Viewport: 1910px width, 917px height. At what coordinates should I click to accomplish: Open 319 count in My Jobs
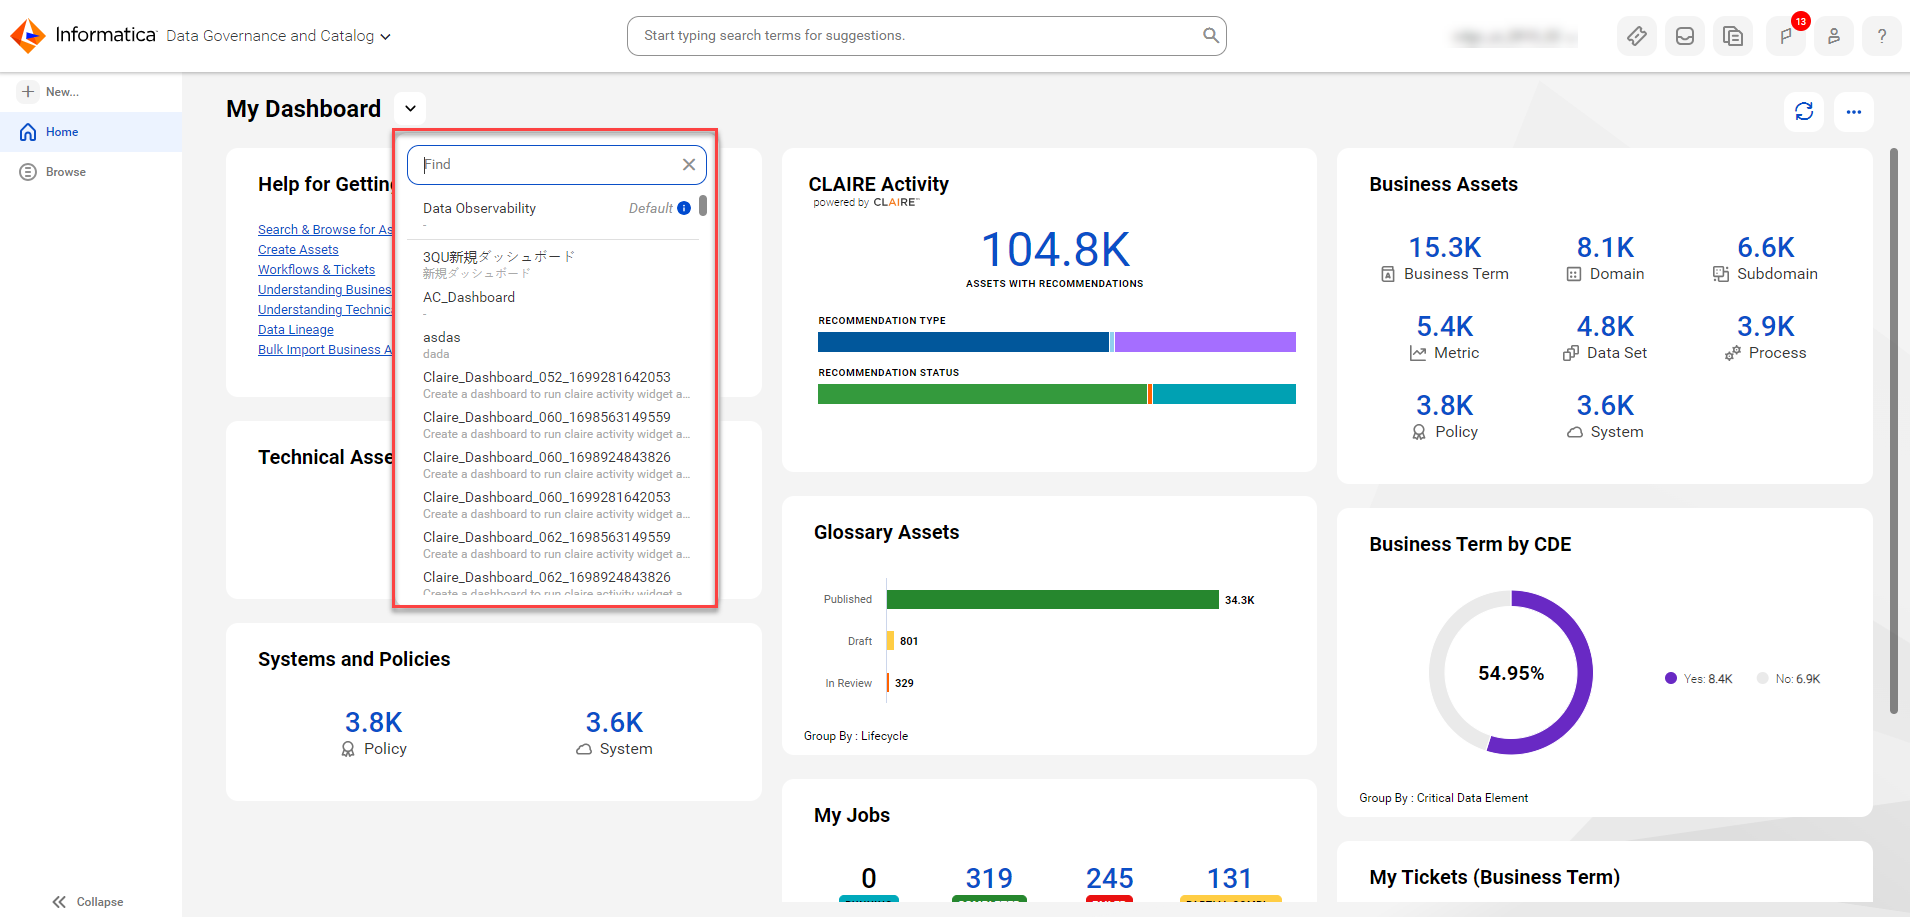point(989,878)
